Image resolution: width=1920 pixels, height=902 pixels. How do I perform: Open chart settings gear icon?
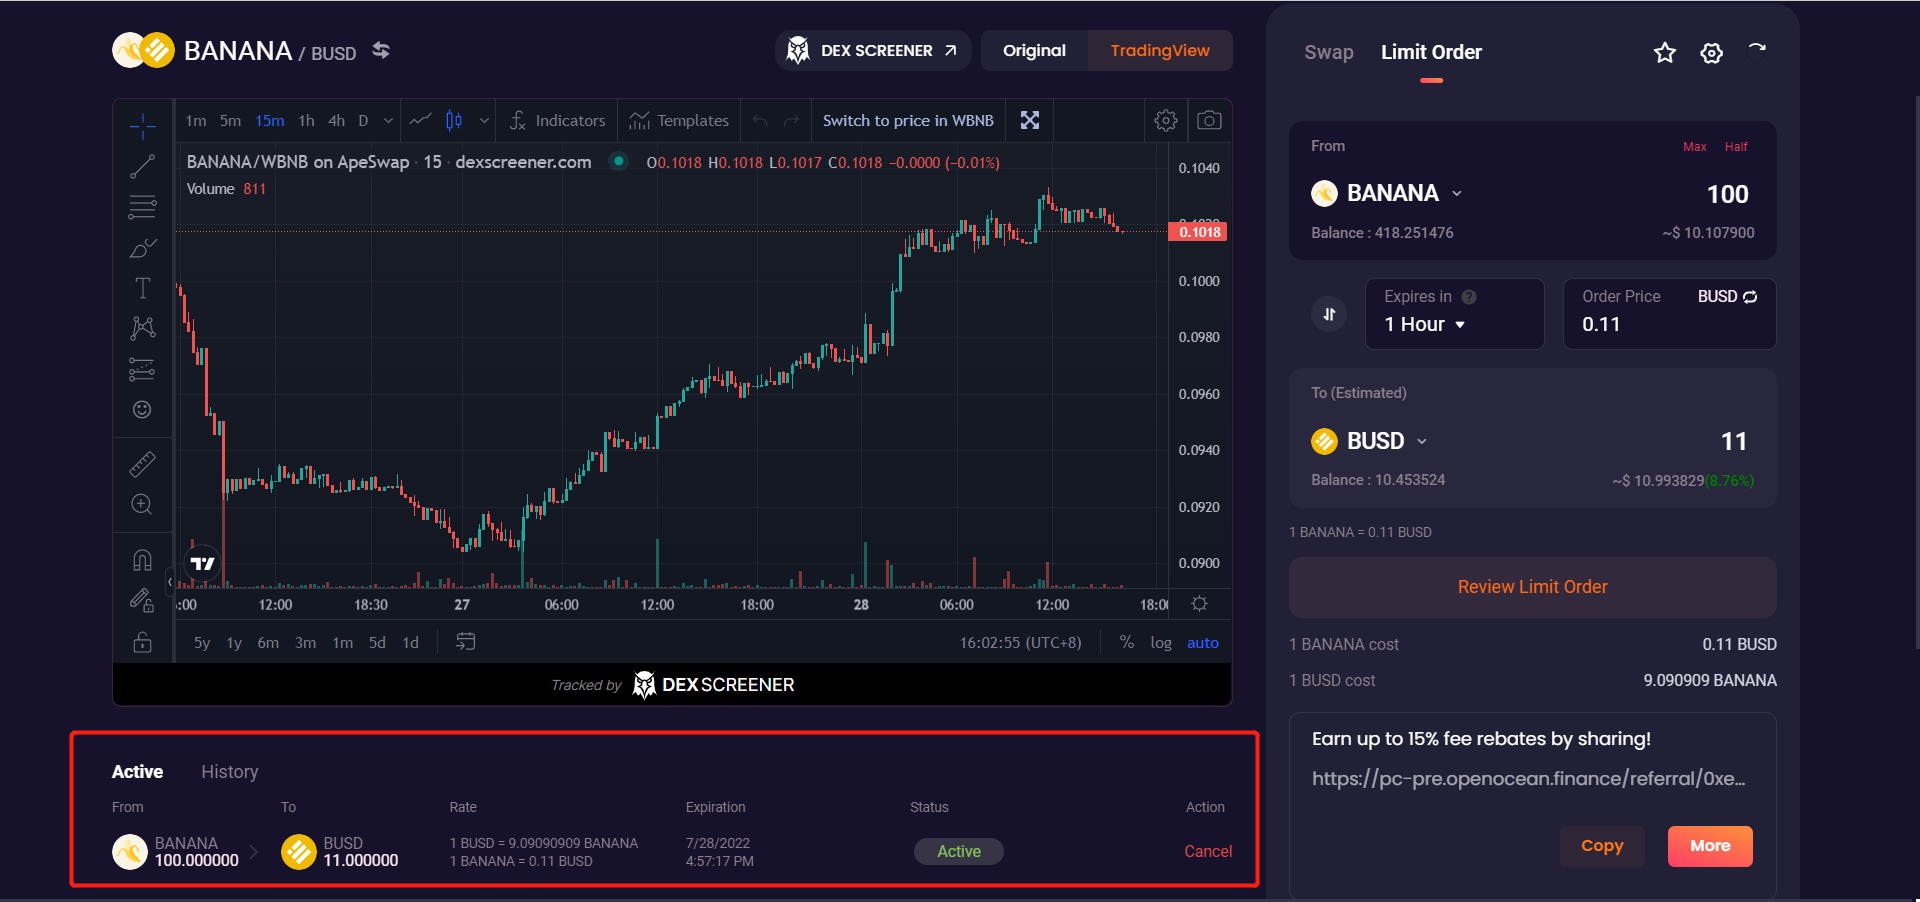tap(1166, 120)
